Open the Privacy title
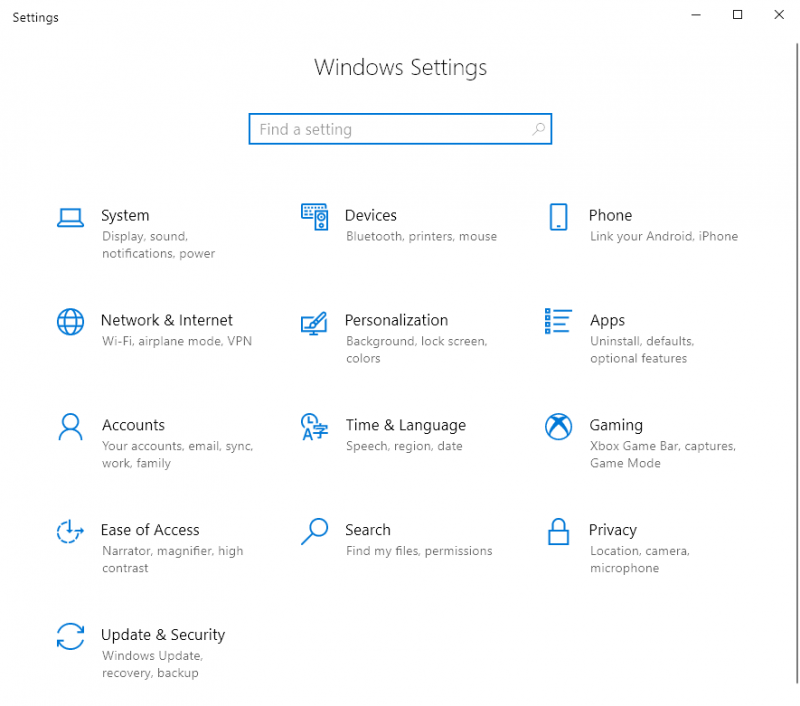 pyautogui.click(x=613, y=530)
